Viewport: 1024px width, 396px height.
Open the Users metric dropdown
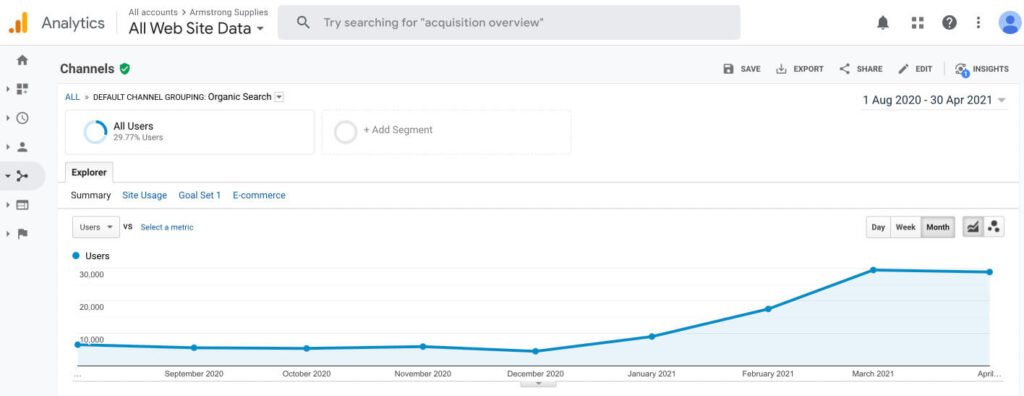coord(96,227)
